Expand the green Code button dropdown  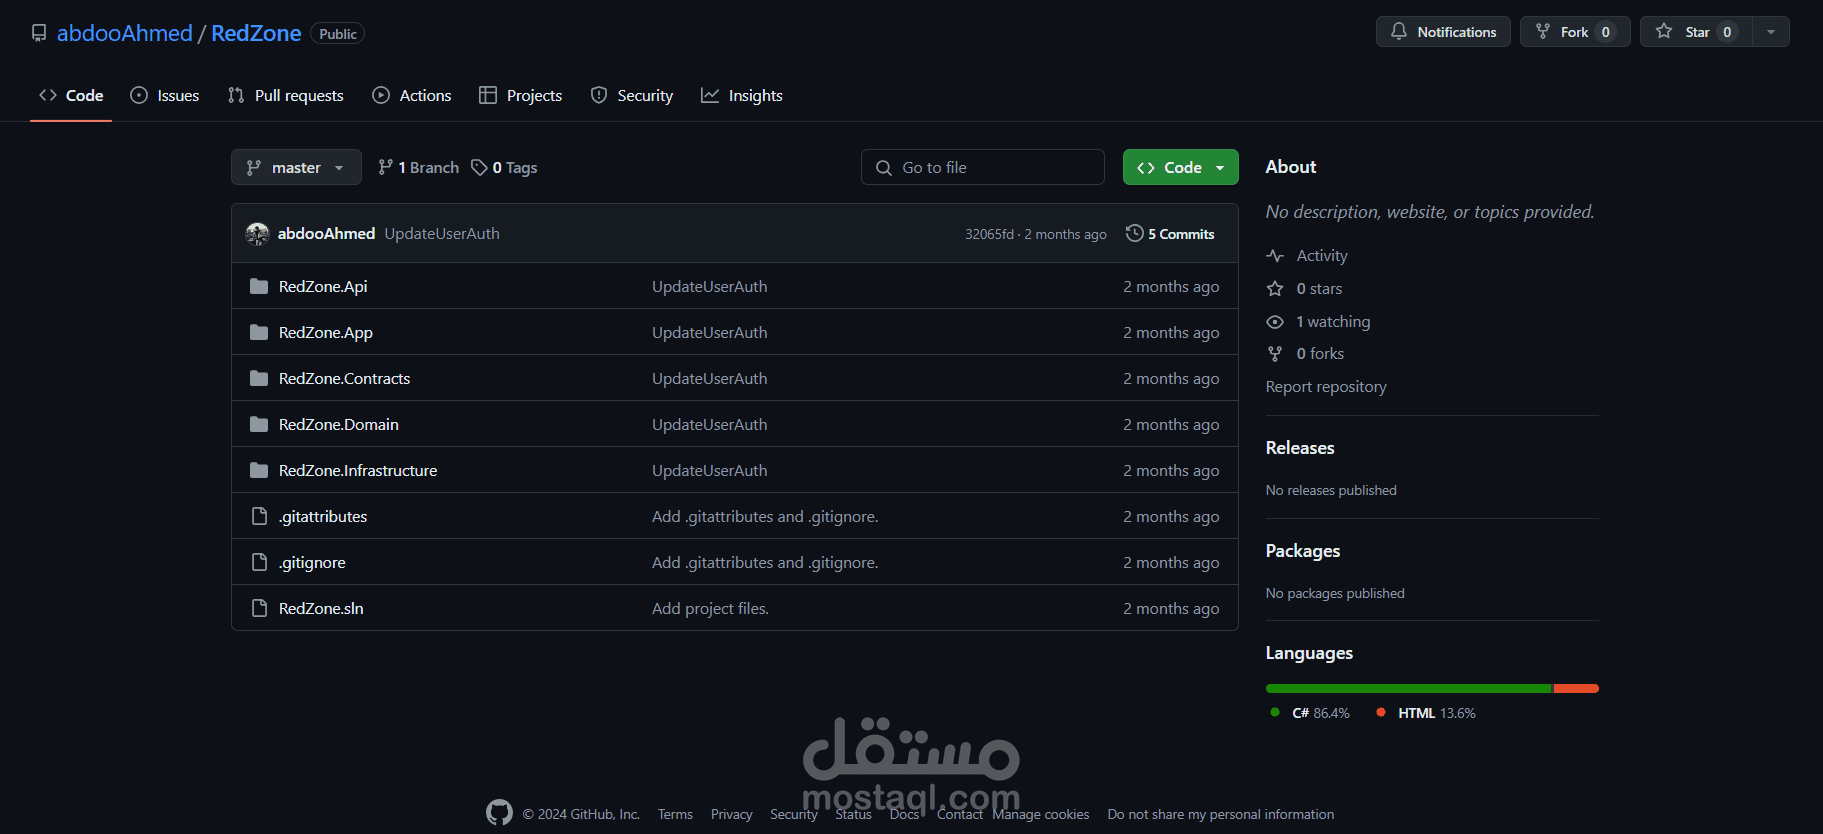[x=1220, y=168]
